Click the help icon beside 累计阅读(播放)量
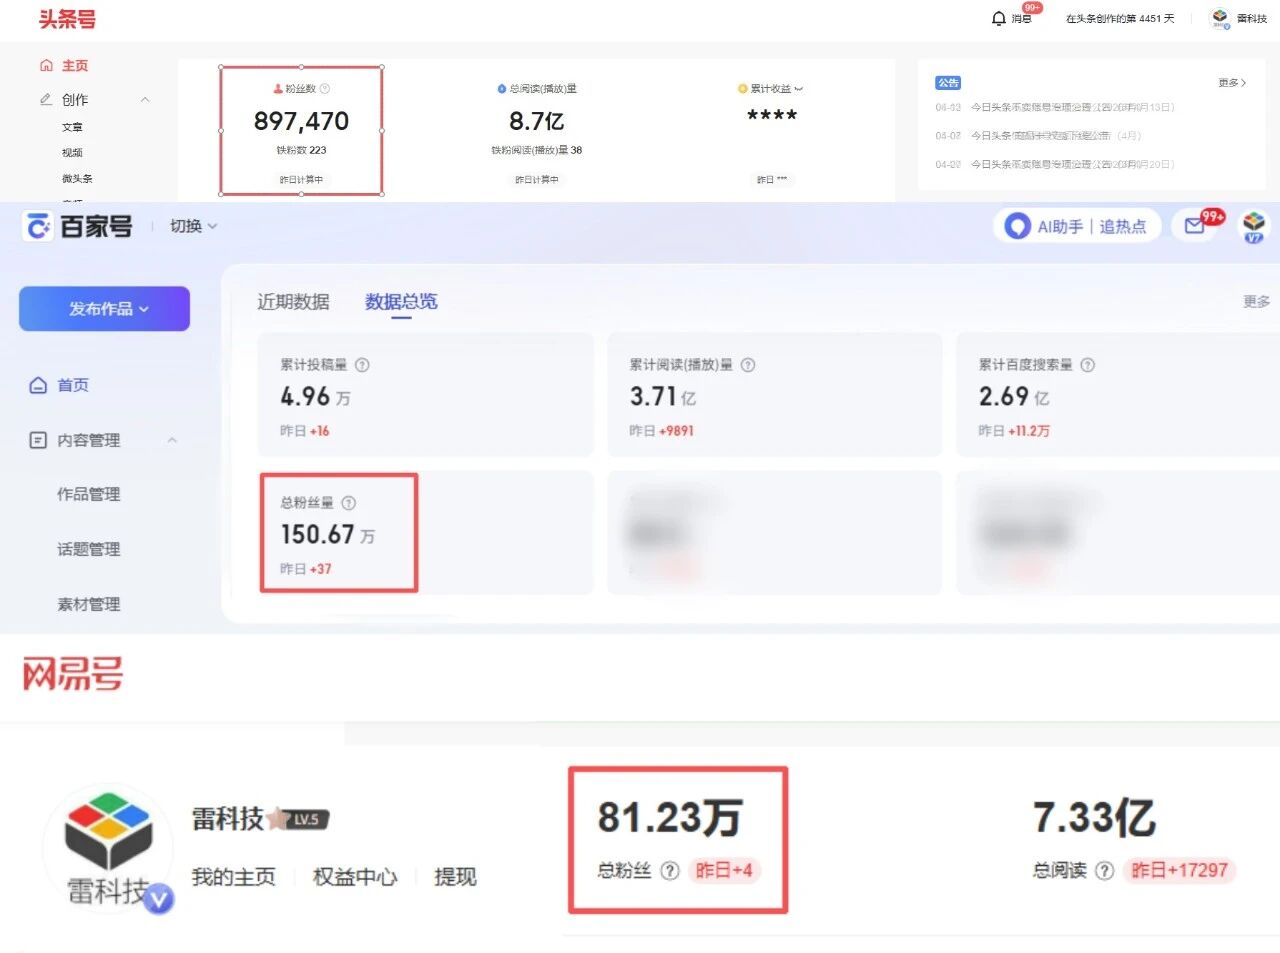 pos(748,365)
